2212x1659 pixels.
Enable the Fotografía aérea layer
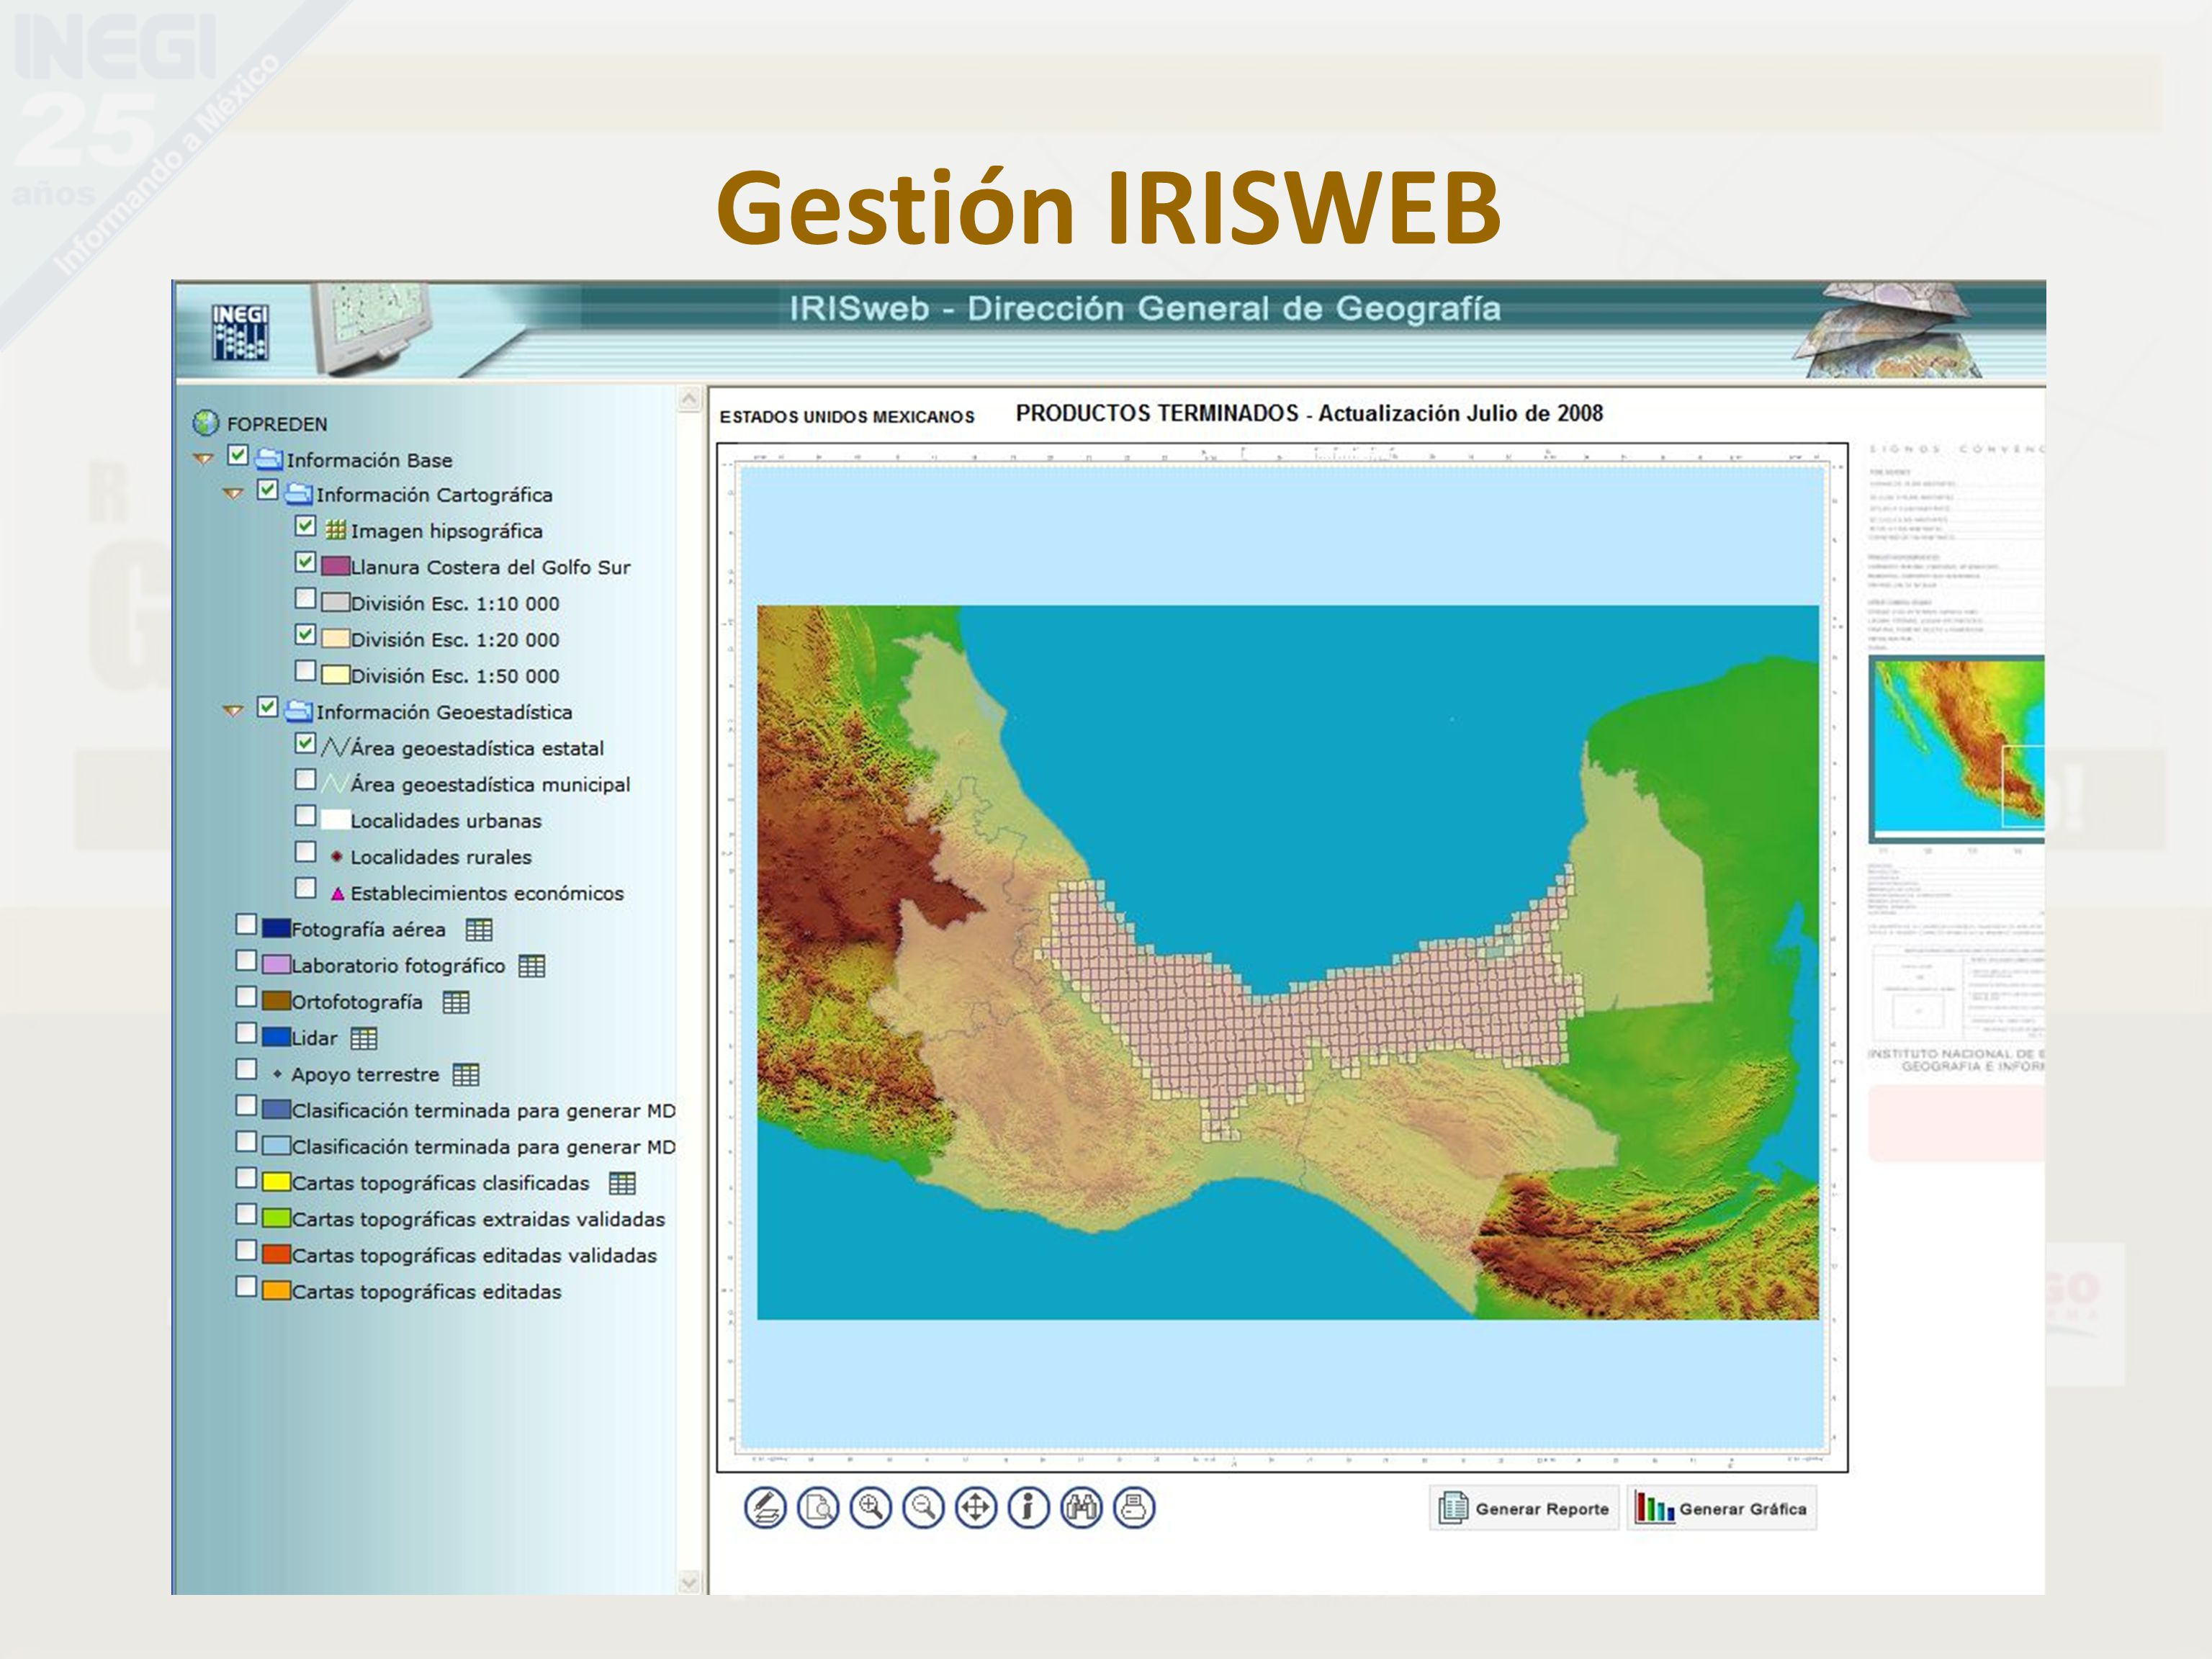[x=246, y=924]
